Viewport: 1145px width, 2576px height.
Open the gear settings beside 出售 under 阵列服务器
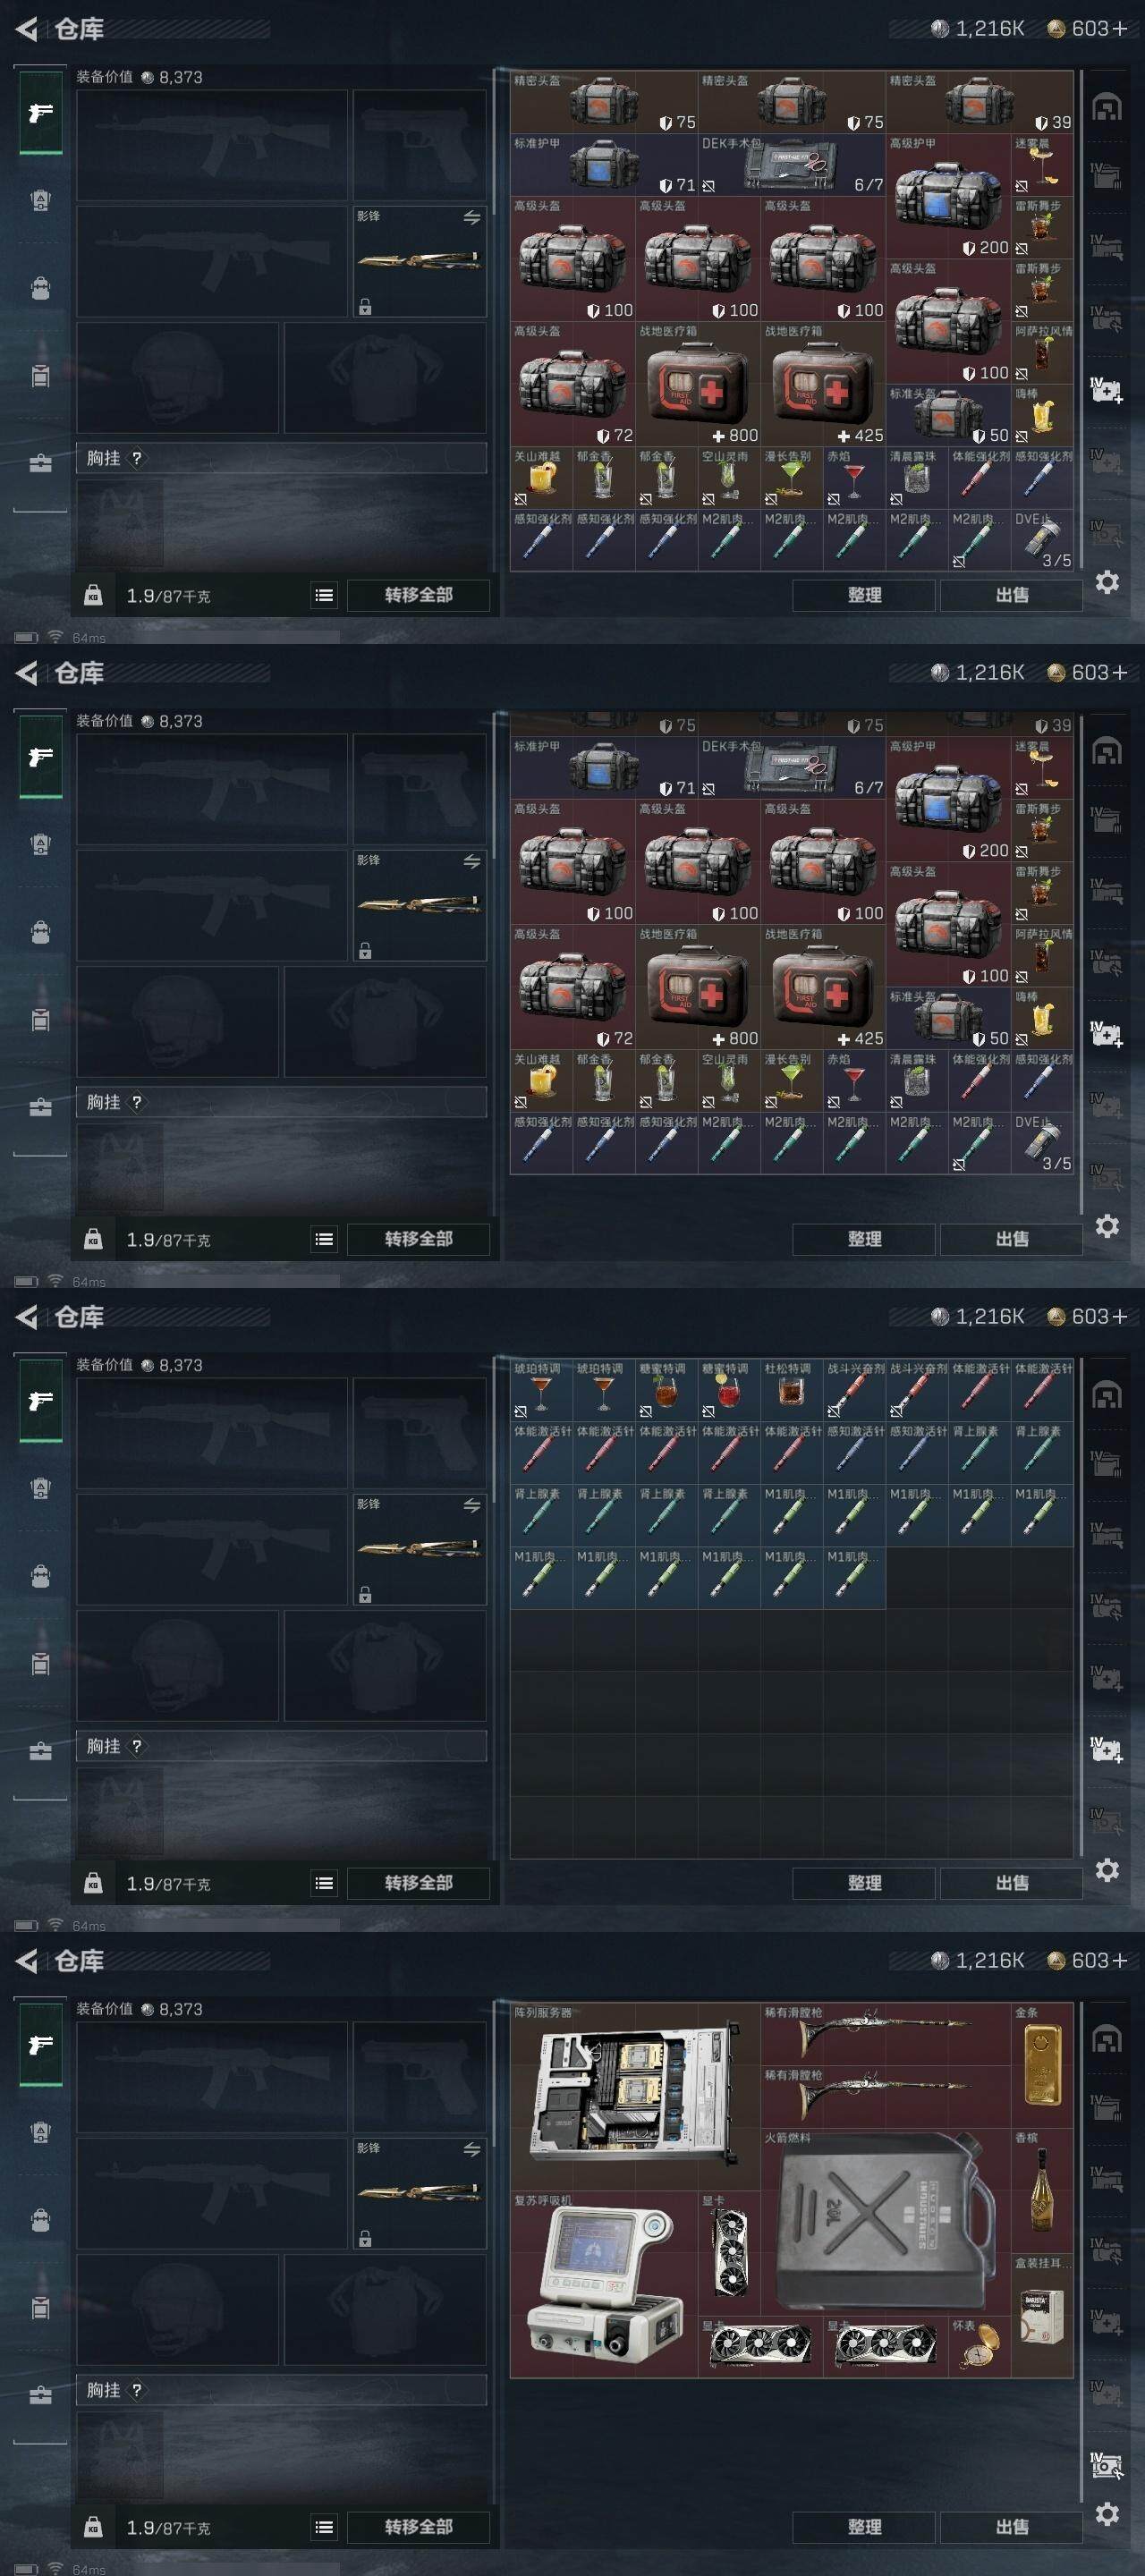pos(1107,2513)
